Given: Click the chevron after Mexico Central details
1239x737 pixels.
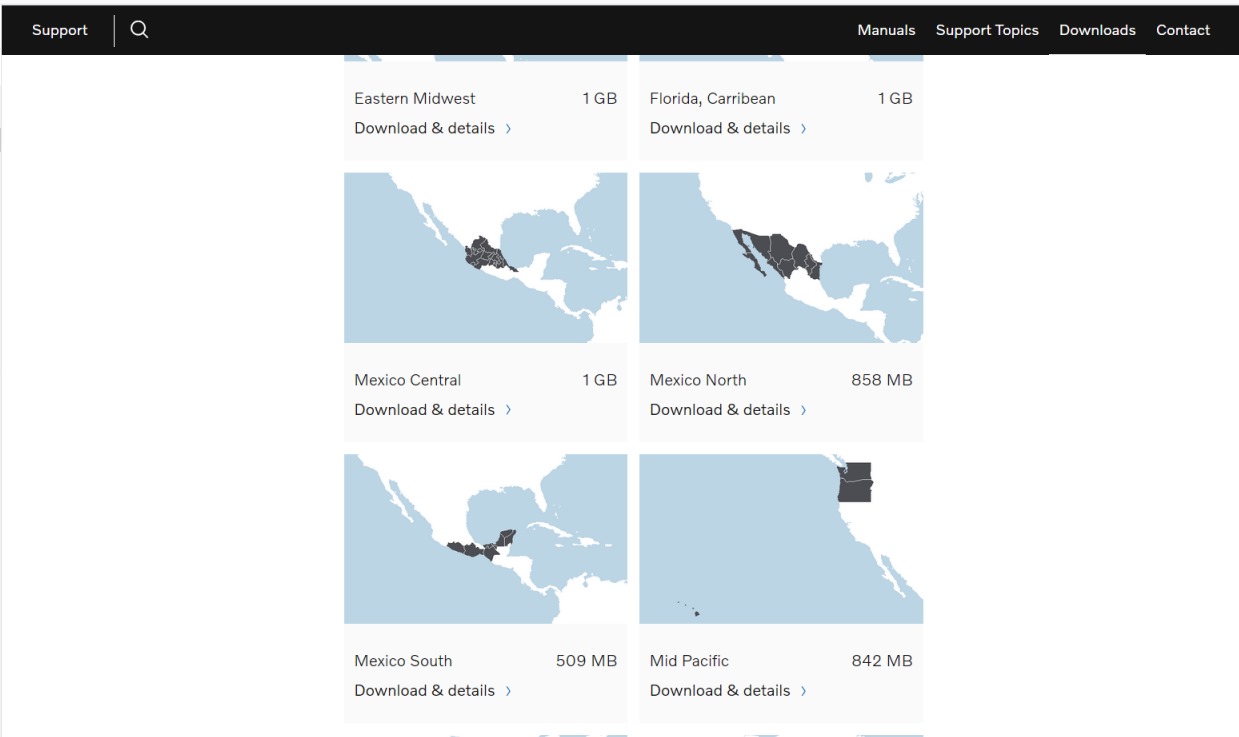Looking at the screenshot, I should pos(508,410).
